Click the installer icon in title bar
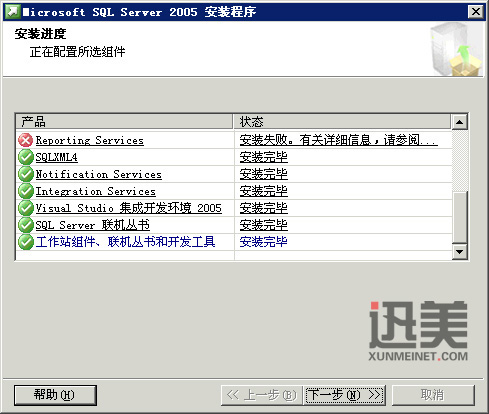Image resolution: width=489 pixels, height=414 pixels. [13, 12]
